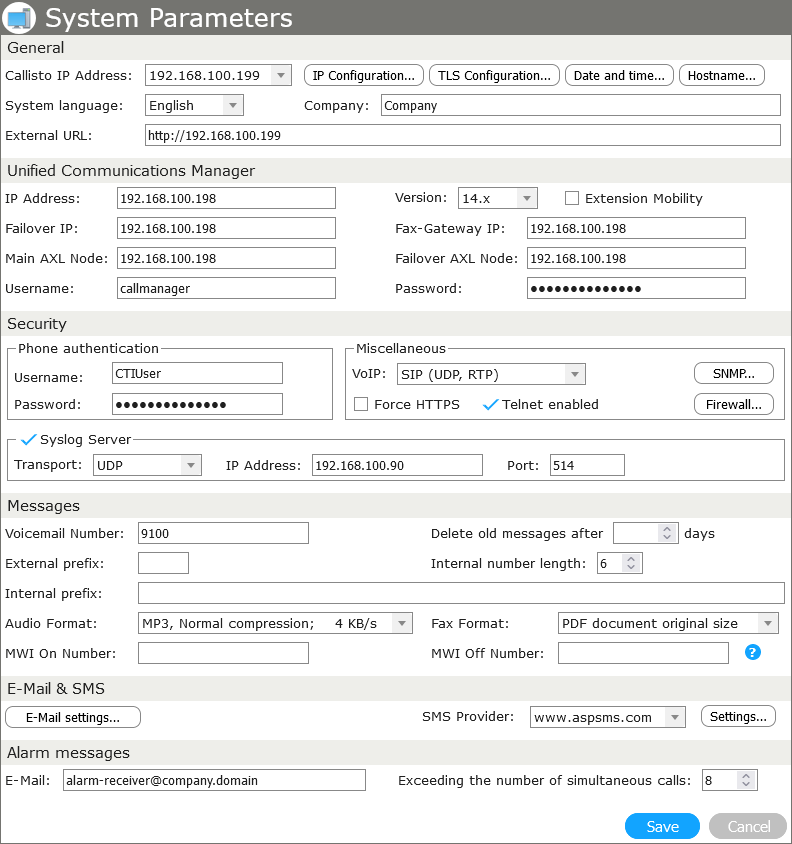Click the Failover IP field
Screen dimensions: 792x844
point(226,228)
